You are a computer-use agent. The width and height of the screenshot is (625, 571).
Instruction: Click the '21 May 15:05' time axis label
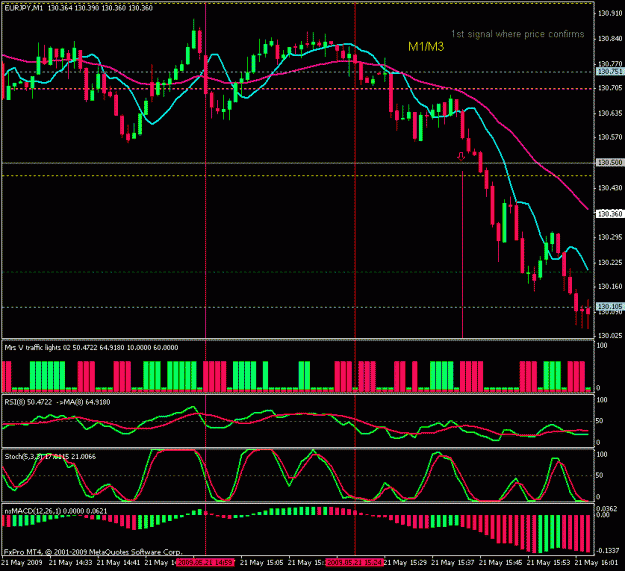[x=262, y=563]
